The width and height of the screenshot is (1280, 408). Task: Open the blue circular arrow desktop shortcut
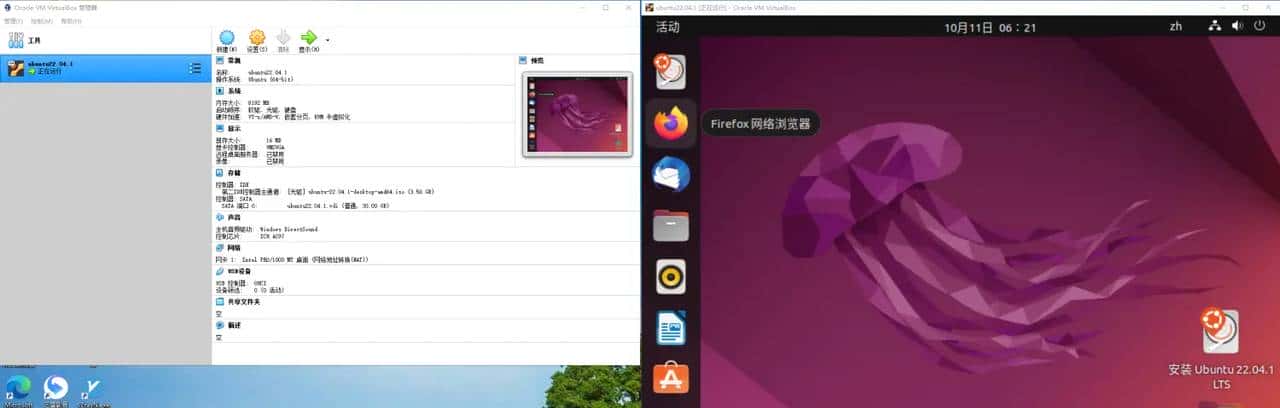(x=55, y=389)
